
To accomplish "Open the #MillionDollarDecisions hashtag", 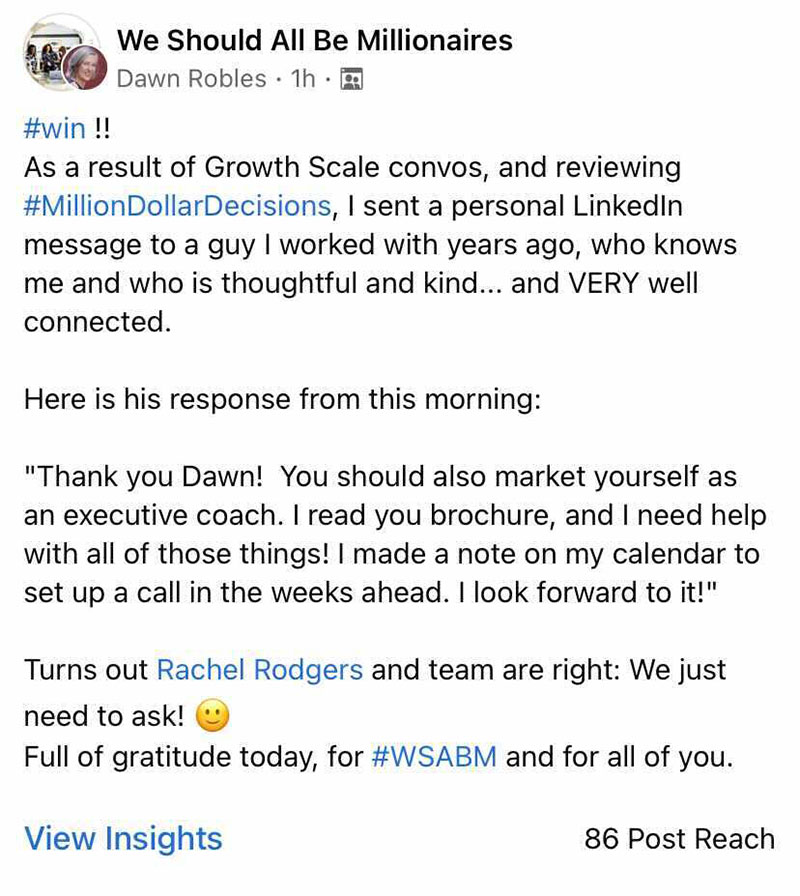I will pyautogui.click(x=177, y=206).
